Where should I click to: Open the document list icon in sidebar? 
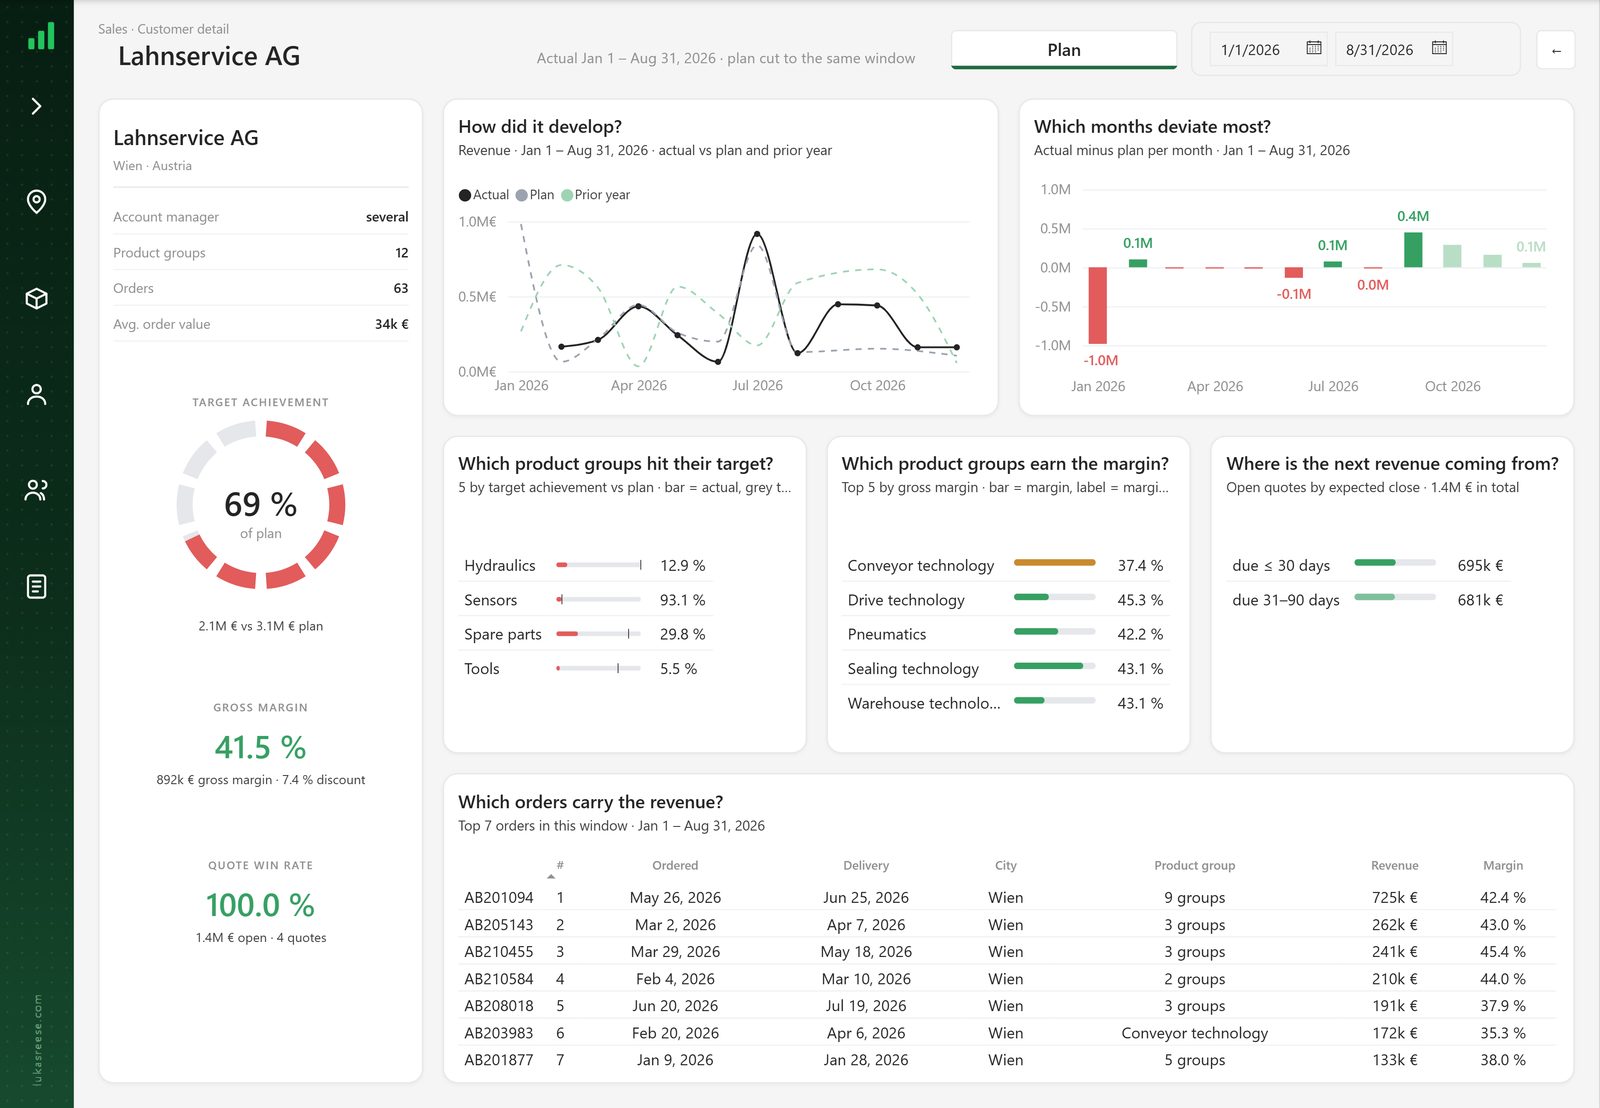pyautogui.click(x=36, y=586)
